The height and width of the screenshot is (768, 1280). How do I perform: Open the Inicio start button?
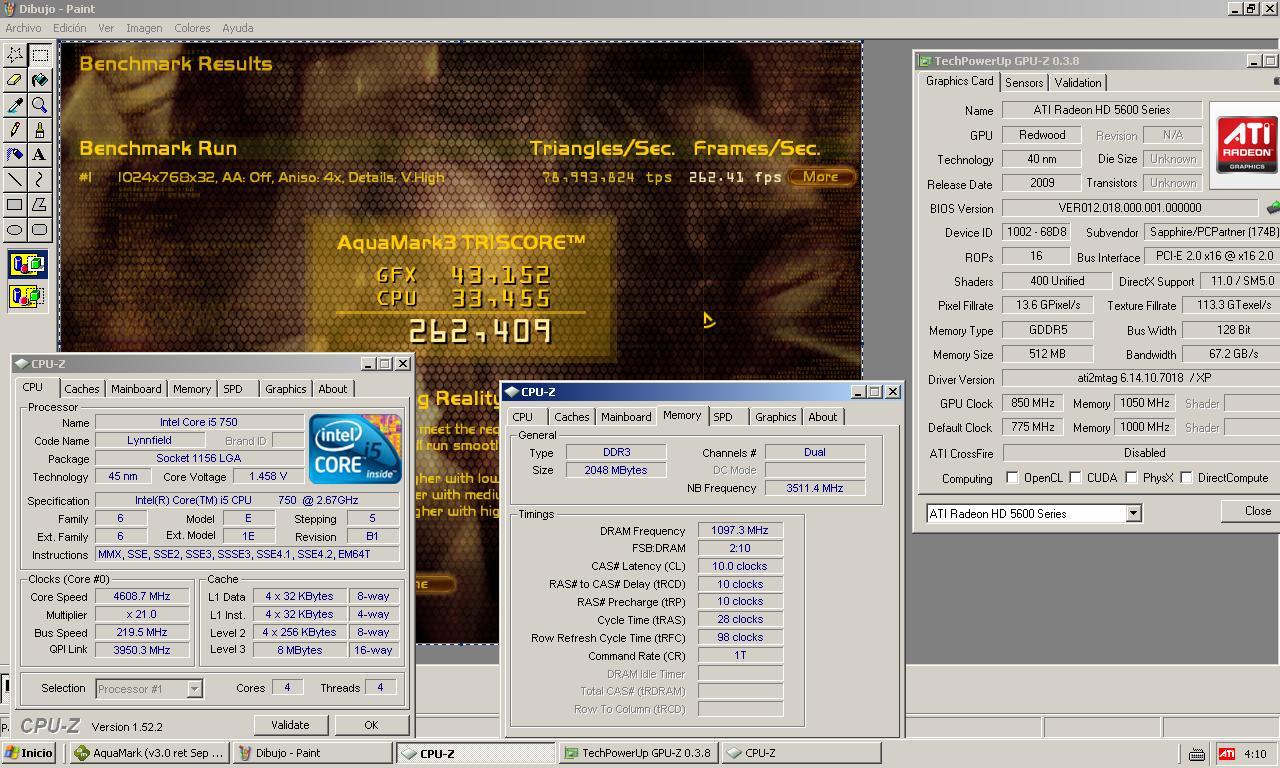pyautogui.click(x=30, y=753)
